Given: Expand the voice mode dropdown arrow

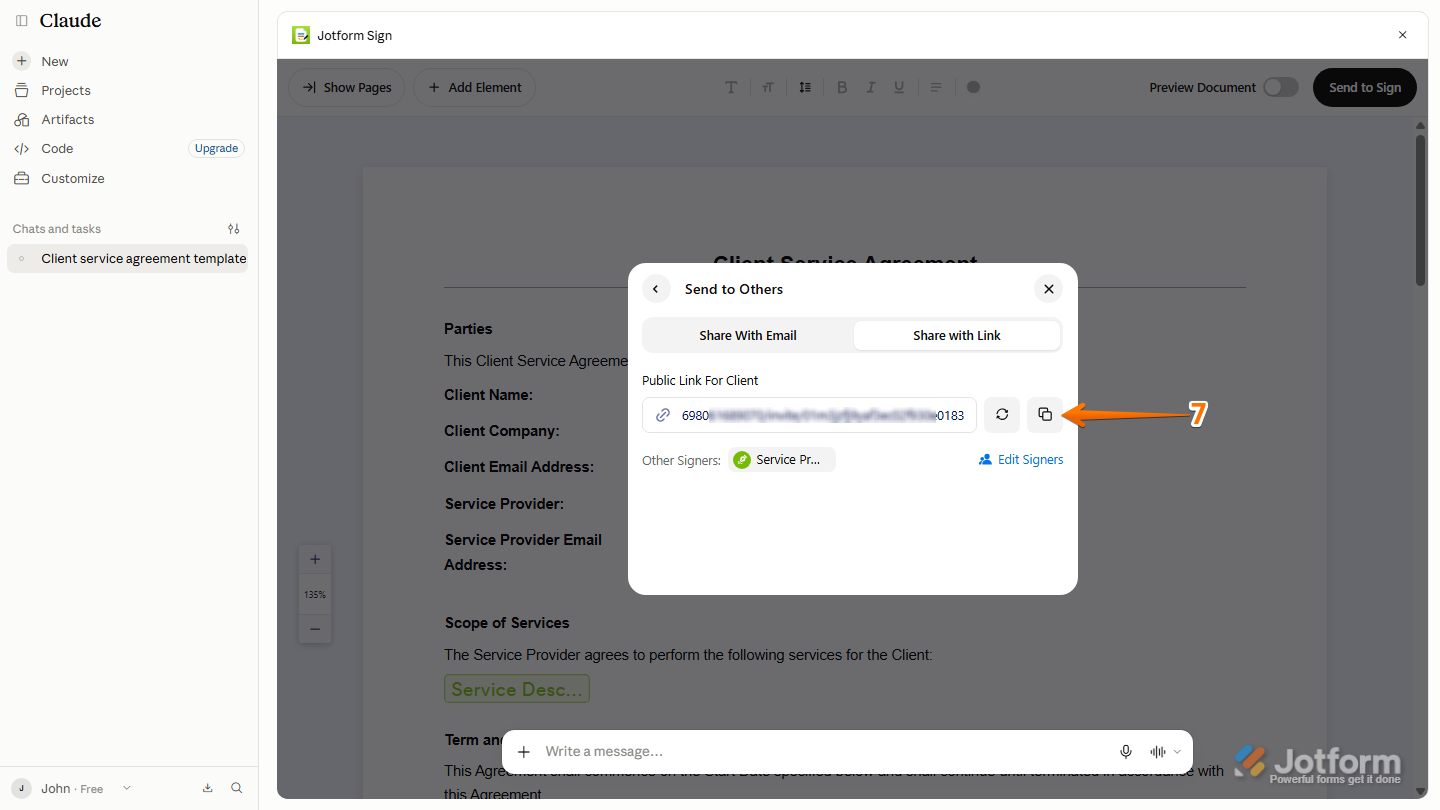Looking at the screenshot, I should pos(1177,752).
